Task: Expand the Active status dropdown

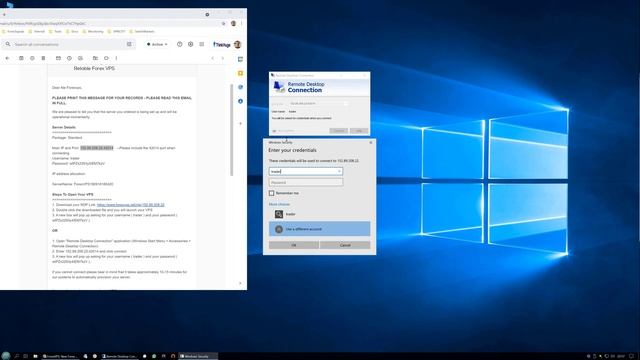Action: click(157, 44)
